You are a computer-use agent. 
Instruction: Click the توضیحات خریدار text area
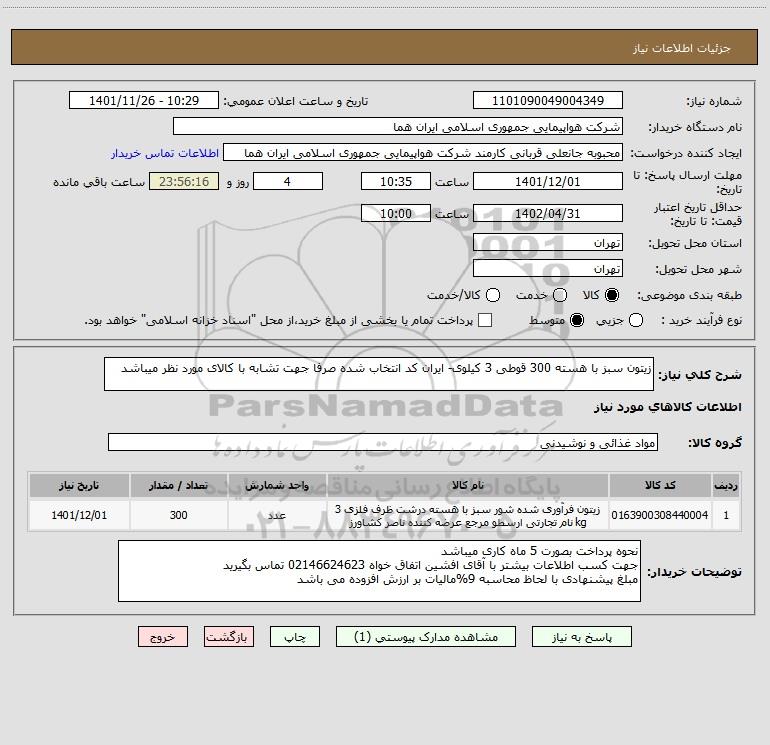click(379, 571)
